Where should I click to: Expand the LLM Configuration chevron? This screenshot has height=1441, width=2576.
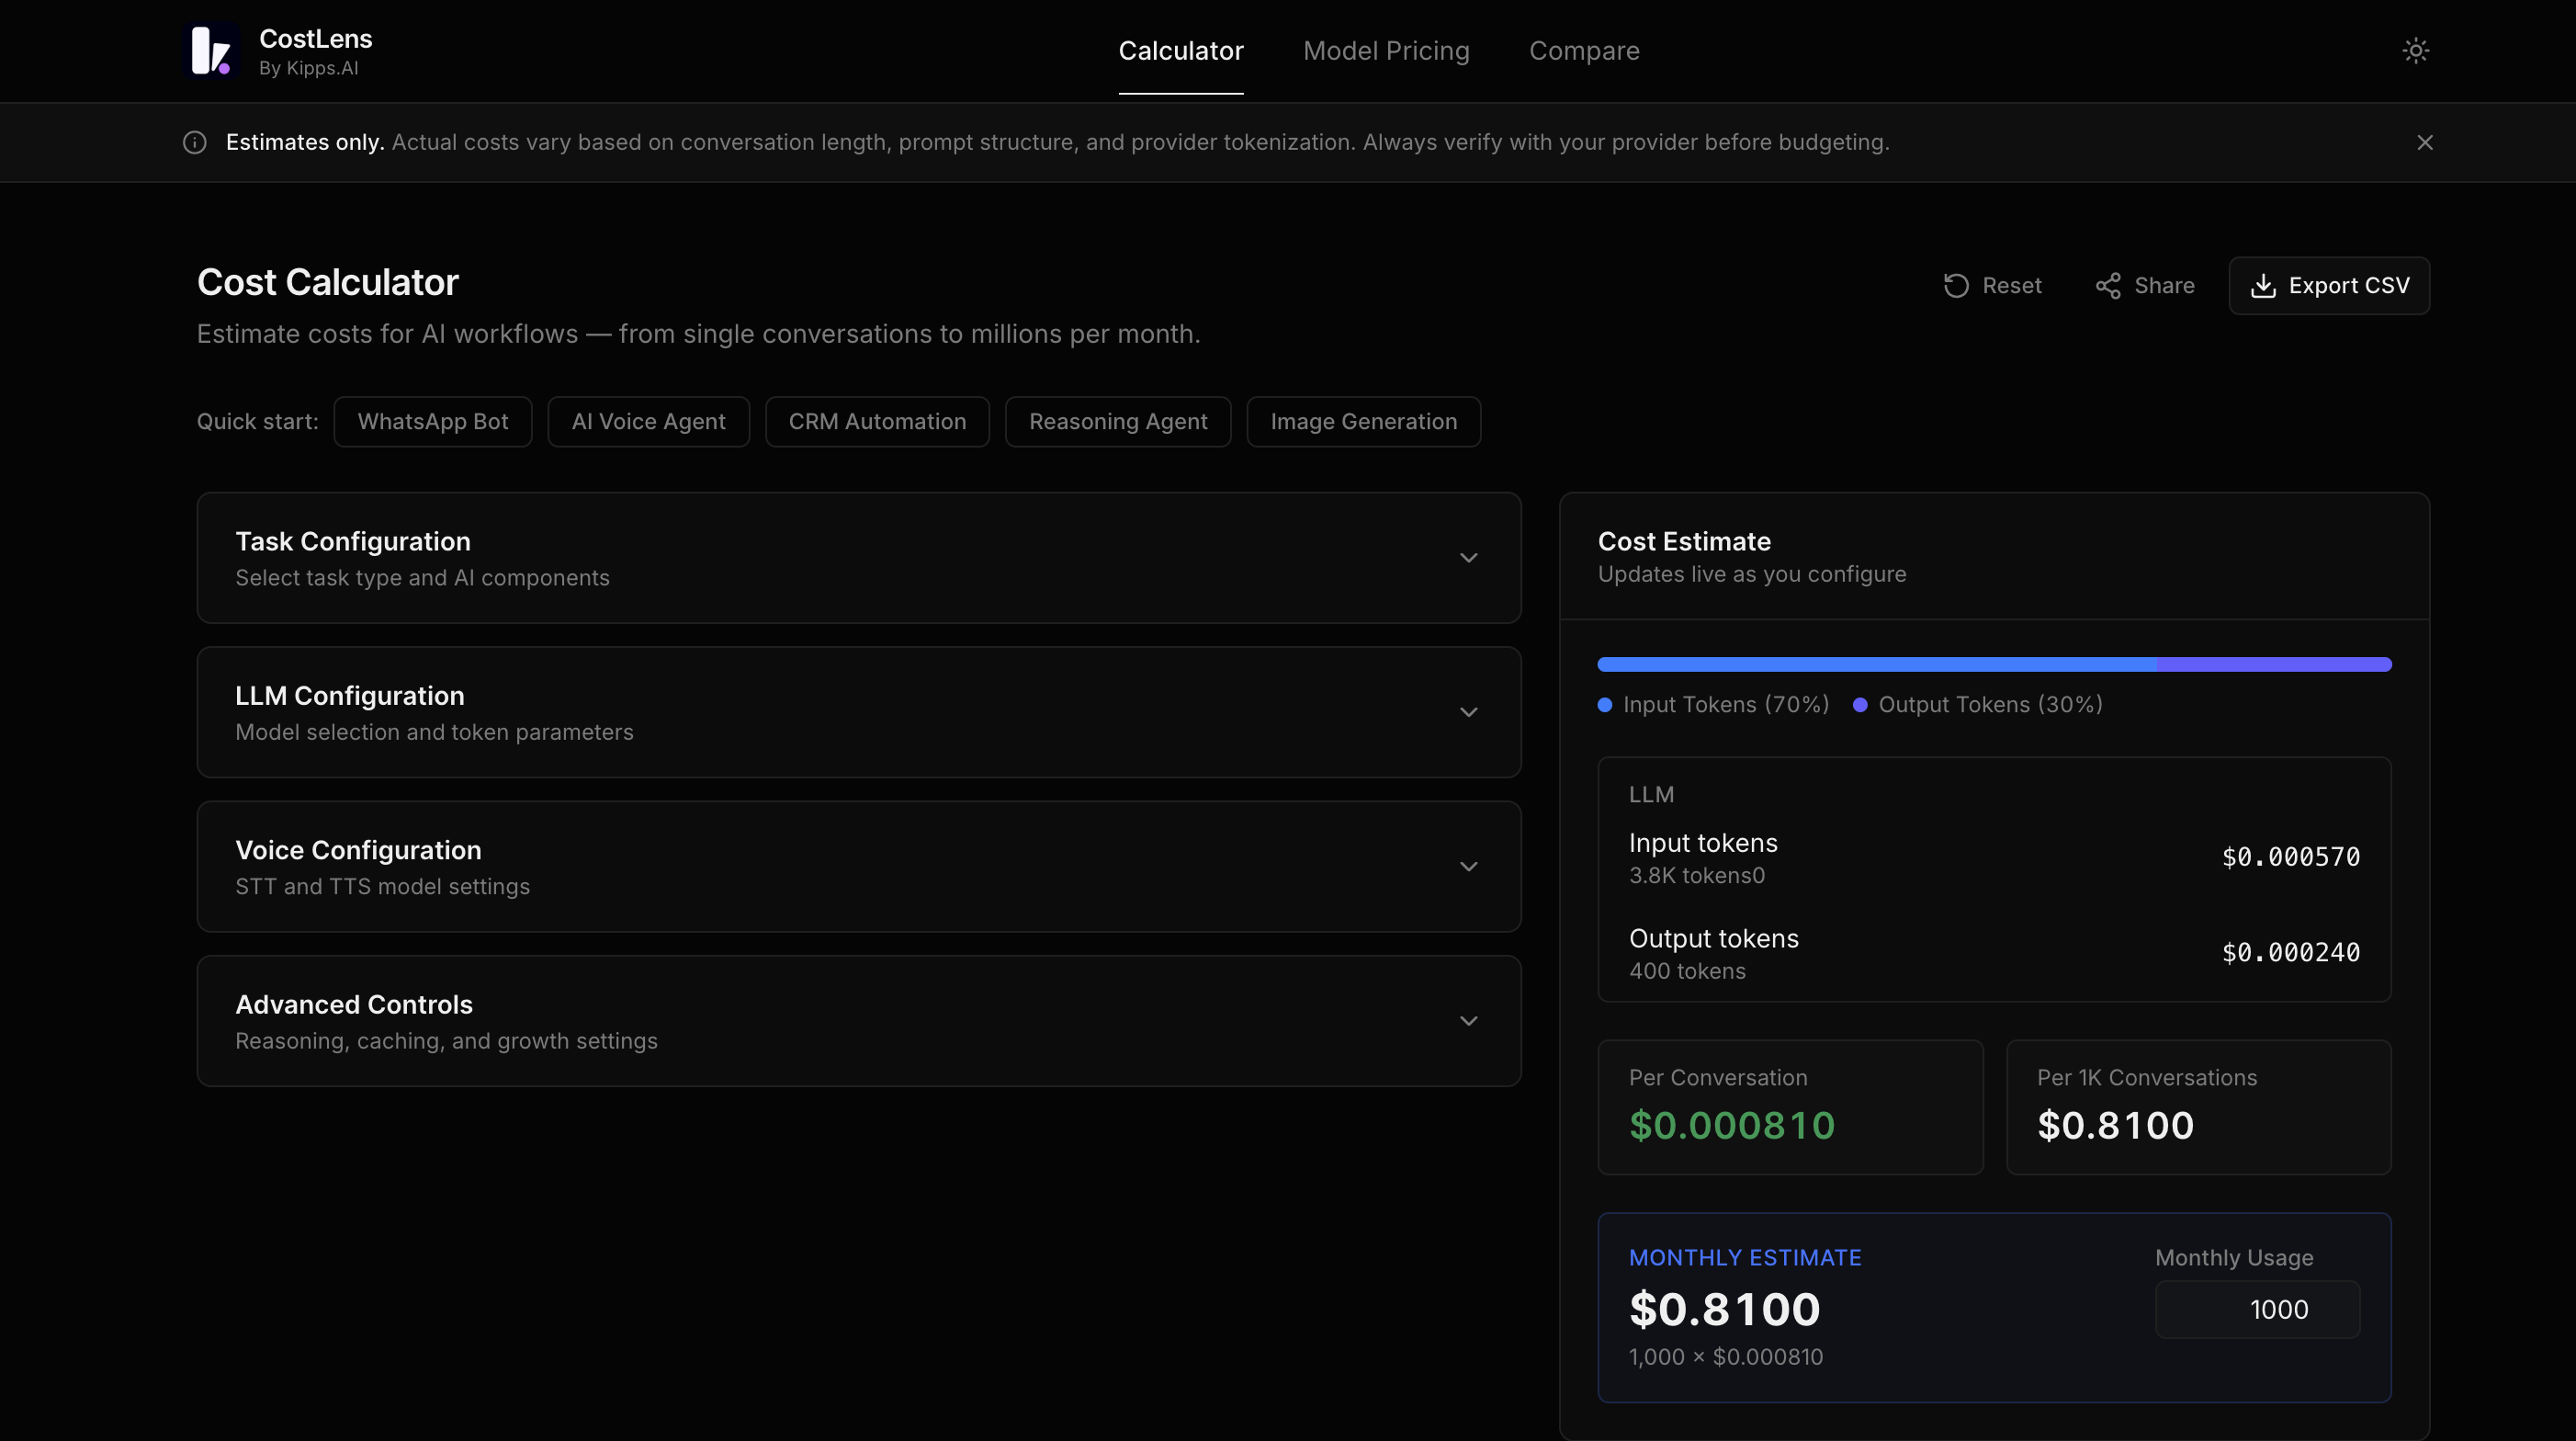click(1468, 713)
